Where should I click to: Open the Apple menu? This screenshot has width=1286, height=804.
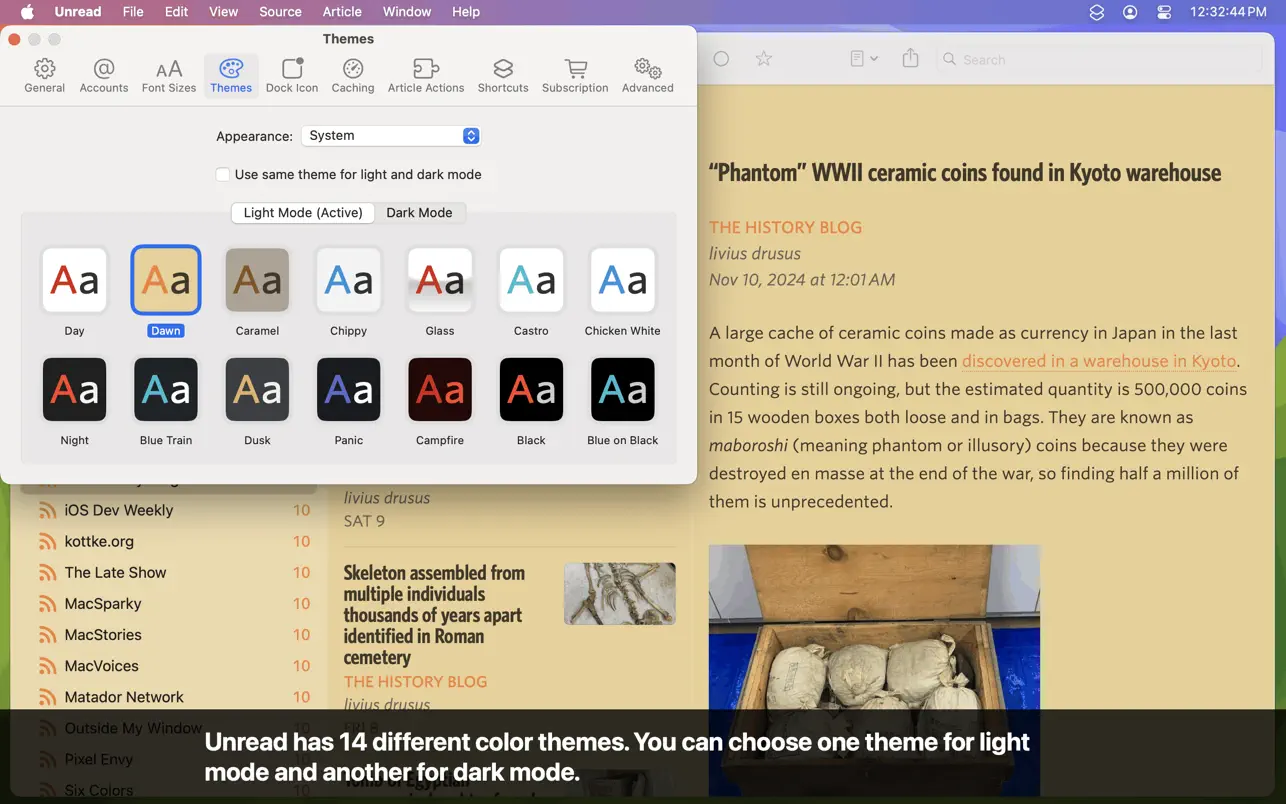[x=27, y=12]
